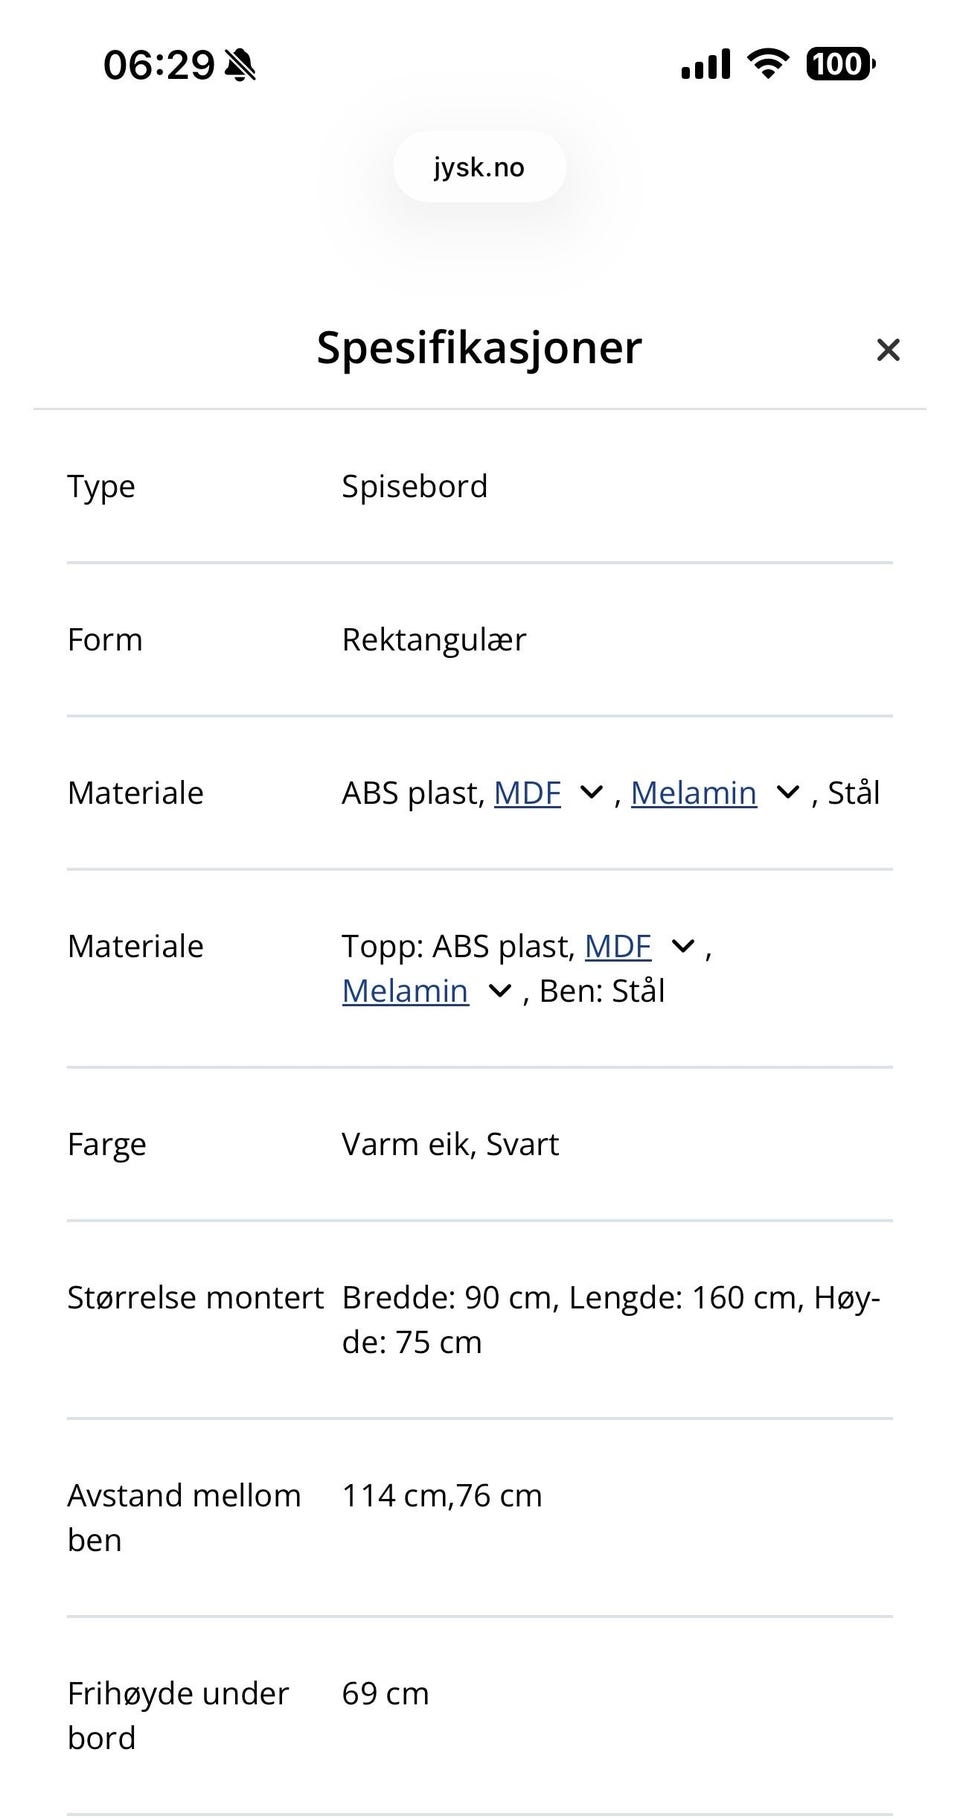The height and width of the screenshot is (1819, 960).
Task: Tap the Spesifikasjoner heading
Action: coord(479,348)
